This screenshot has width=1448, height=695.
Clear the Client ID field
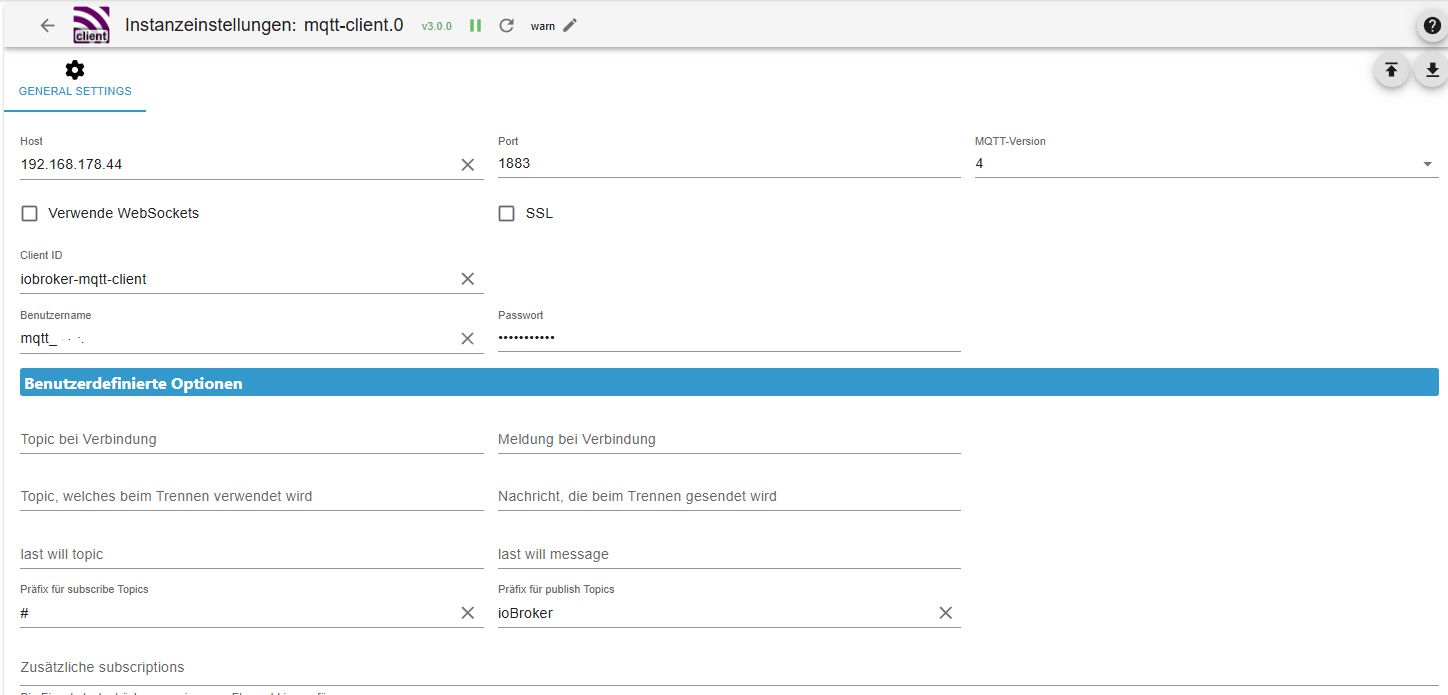click(467, 279)
